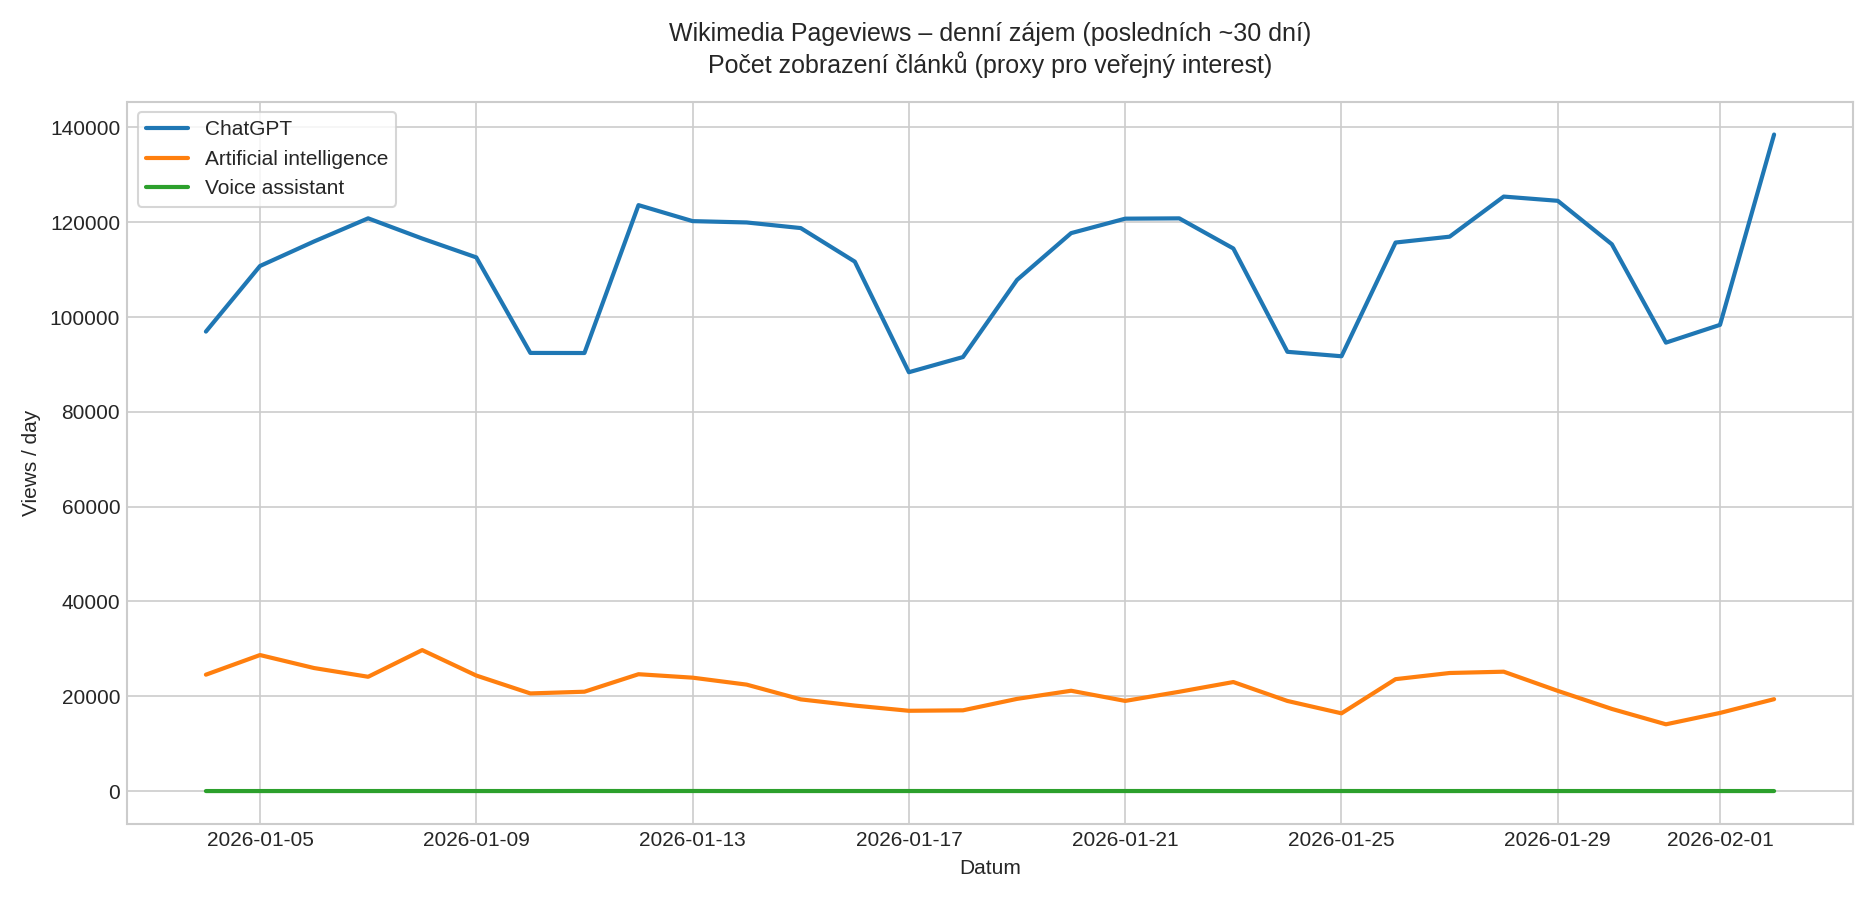
Task: Click the peak of ChatGPT near February
Action: (x=1773, y=135)
